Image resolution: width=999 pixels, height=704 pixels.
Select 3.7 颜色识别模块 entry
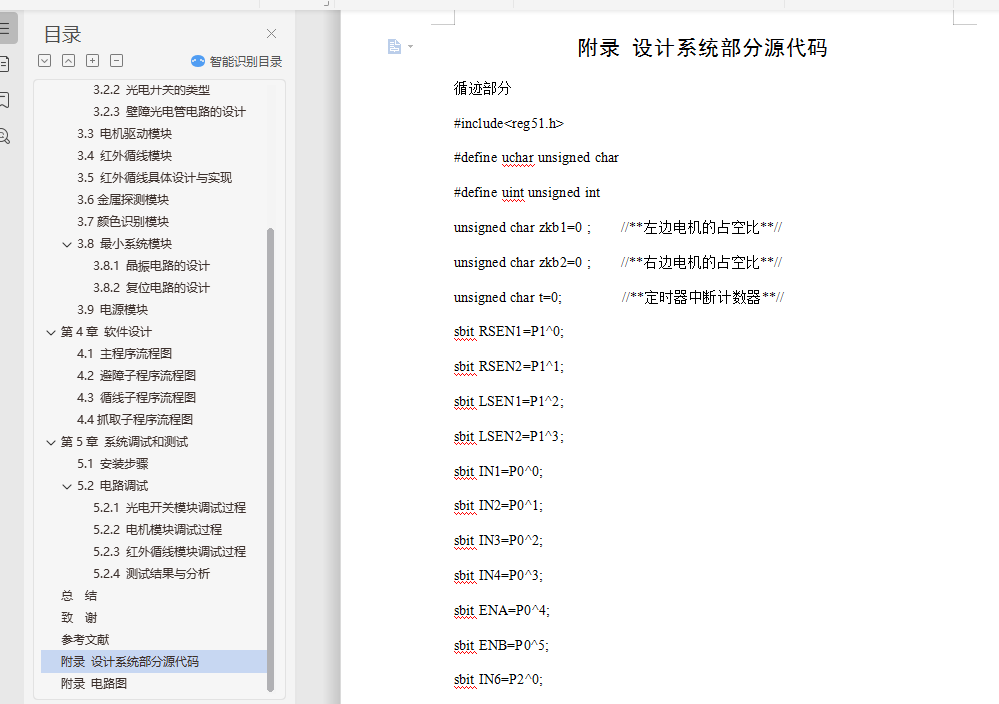pyautogui.click(x=123, y=222)
